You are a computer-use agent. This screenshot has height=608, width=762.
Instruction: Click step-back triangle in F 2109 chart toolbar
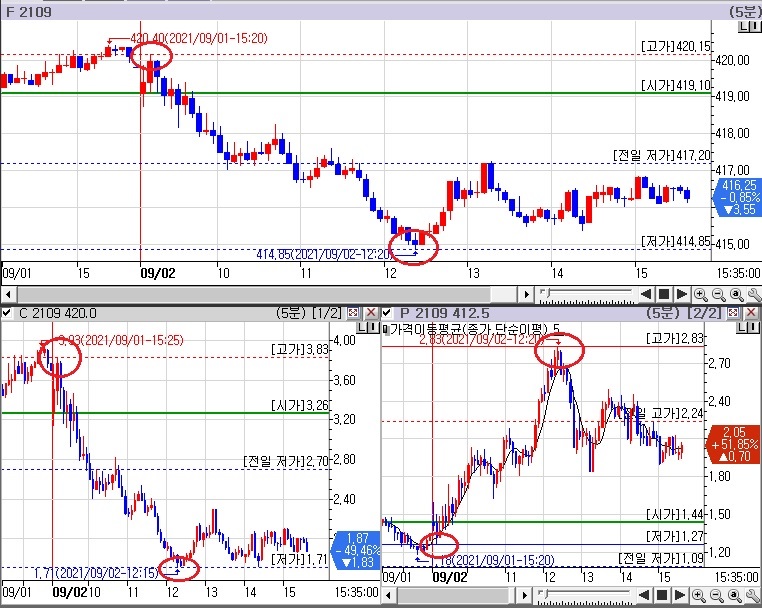(x=645, y=294)
